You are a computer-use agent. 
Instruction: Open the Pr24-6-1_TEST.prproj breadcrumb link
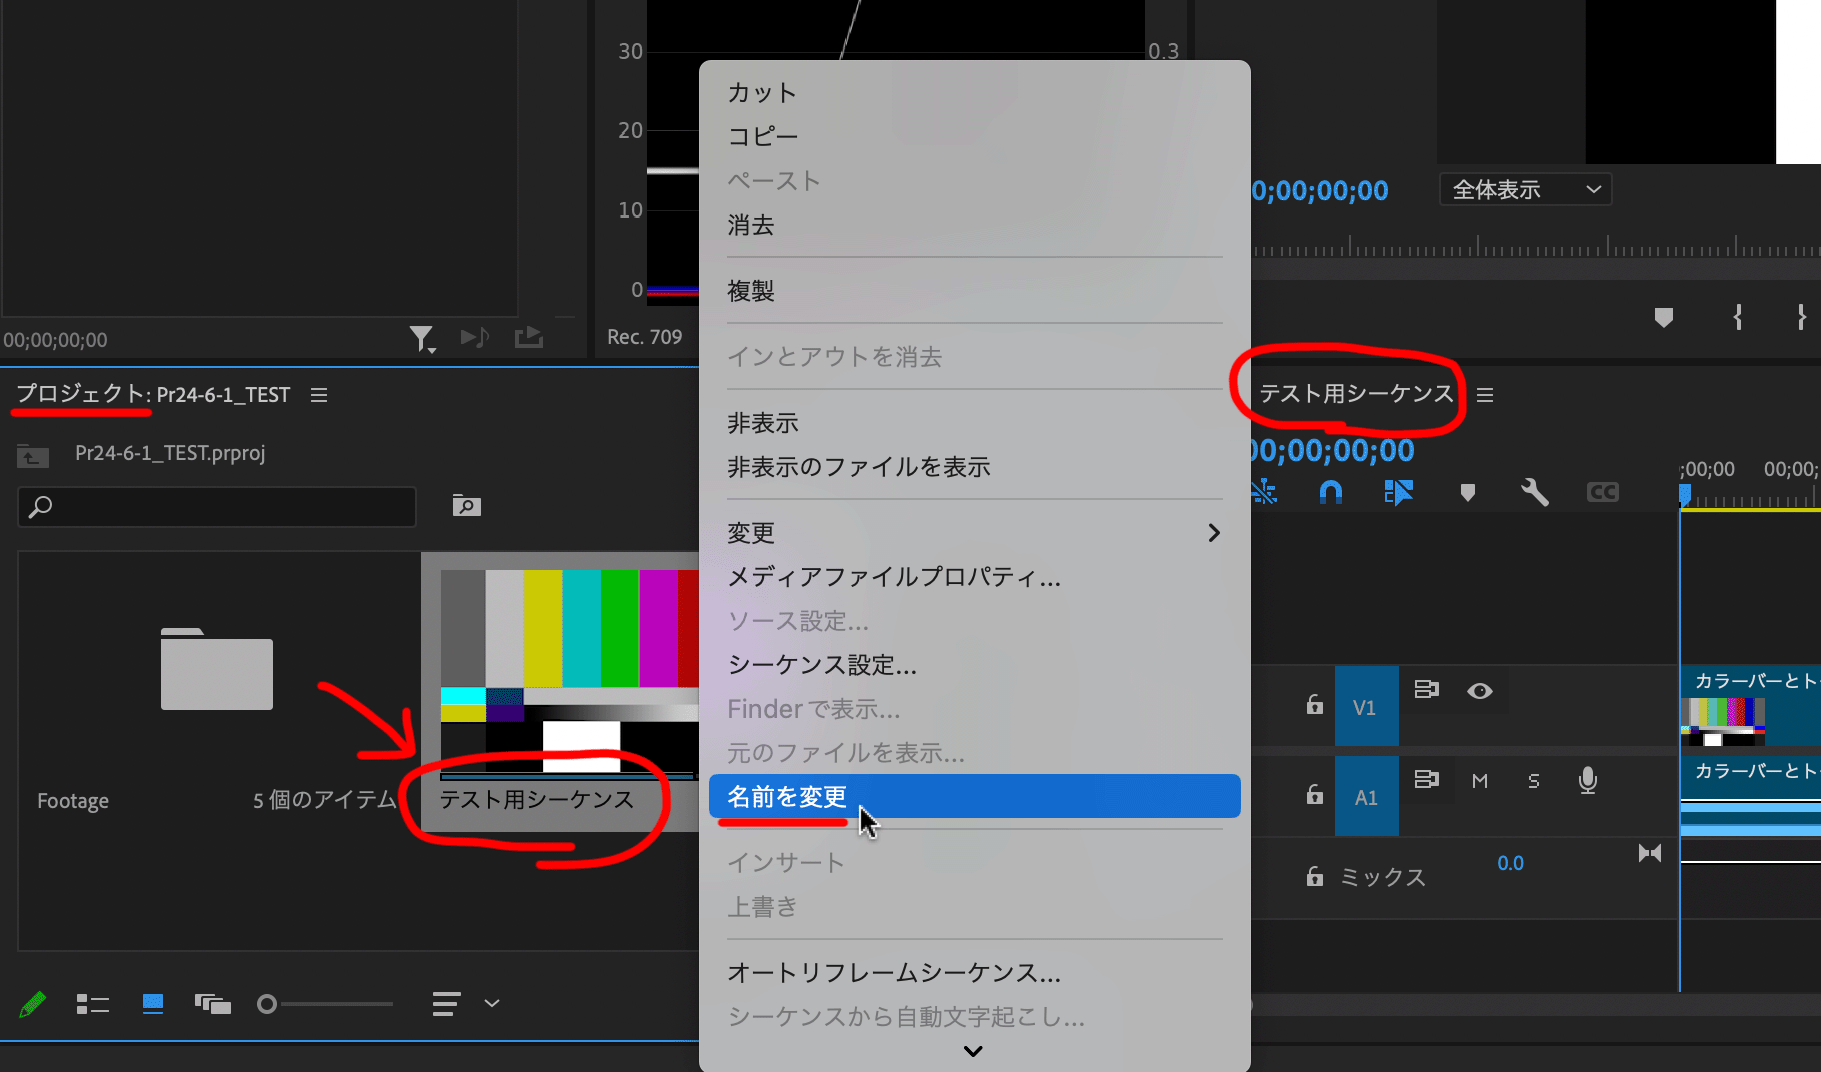[170, 452]
